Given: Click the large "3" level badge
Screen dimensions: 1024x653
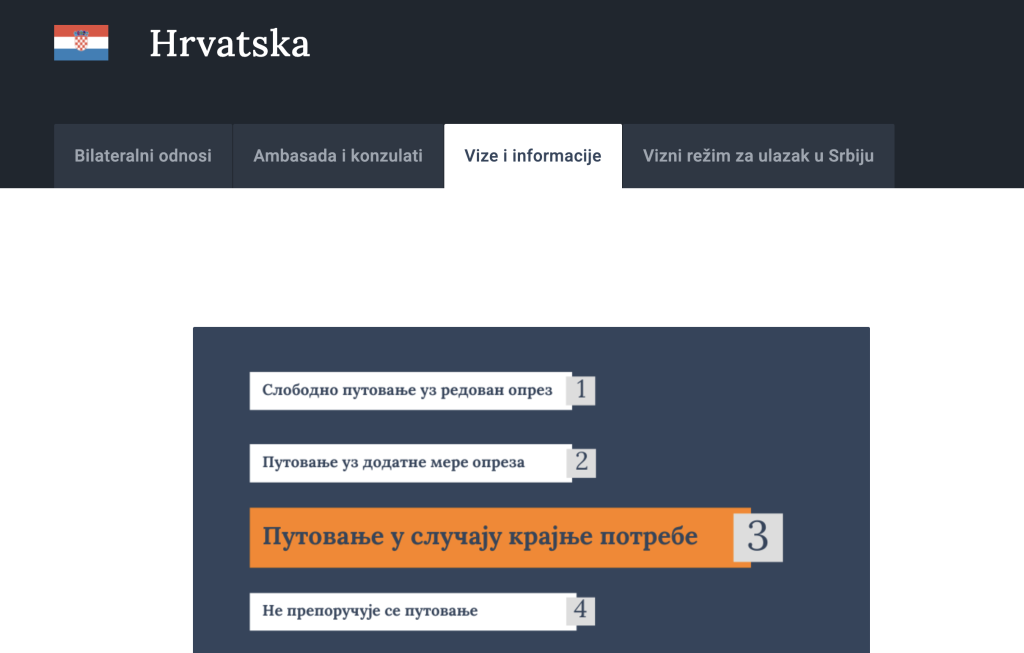Looking at the screenshot, I should 760,537.
